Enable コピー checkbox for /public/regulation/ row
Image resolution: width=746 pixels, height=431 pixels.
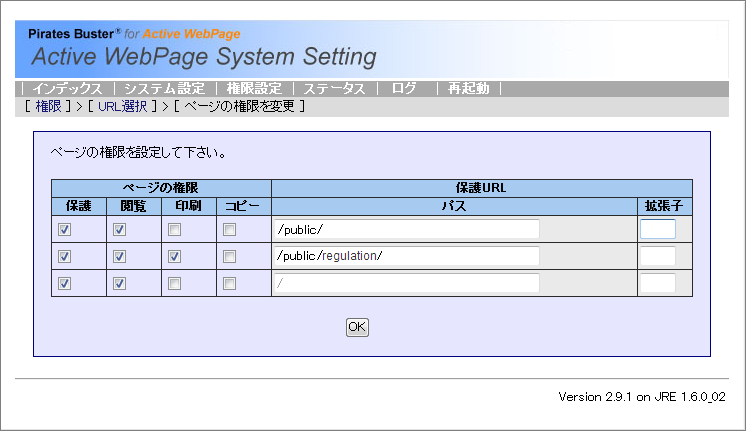(x=230, y=256)
